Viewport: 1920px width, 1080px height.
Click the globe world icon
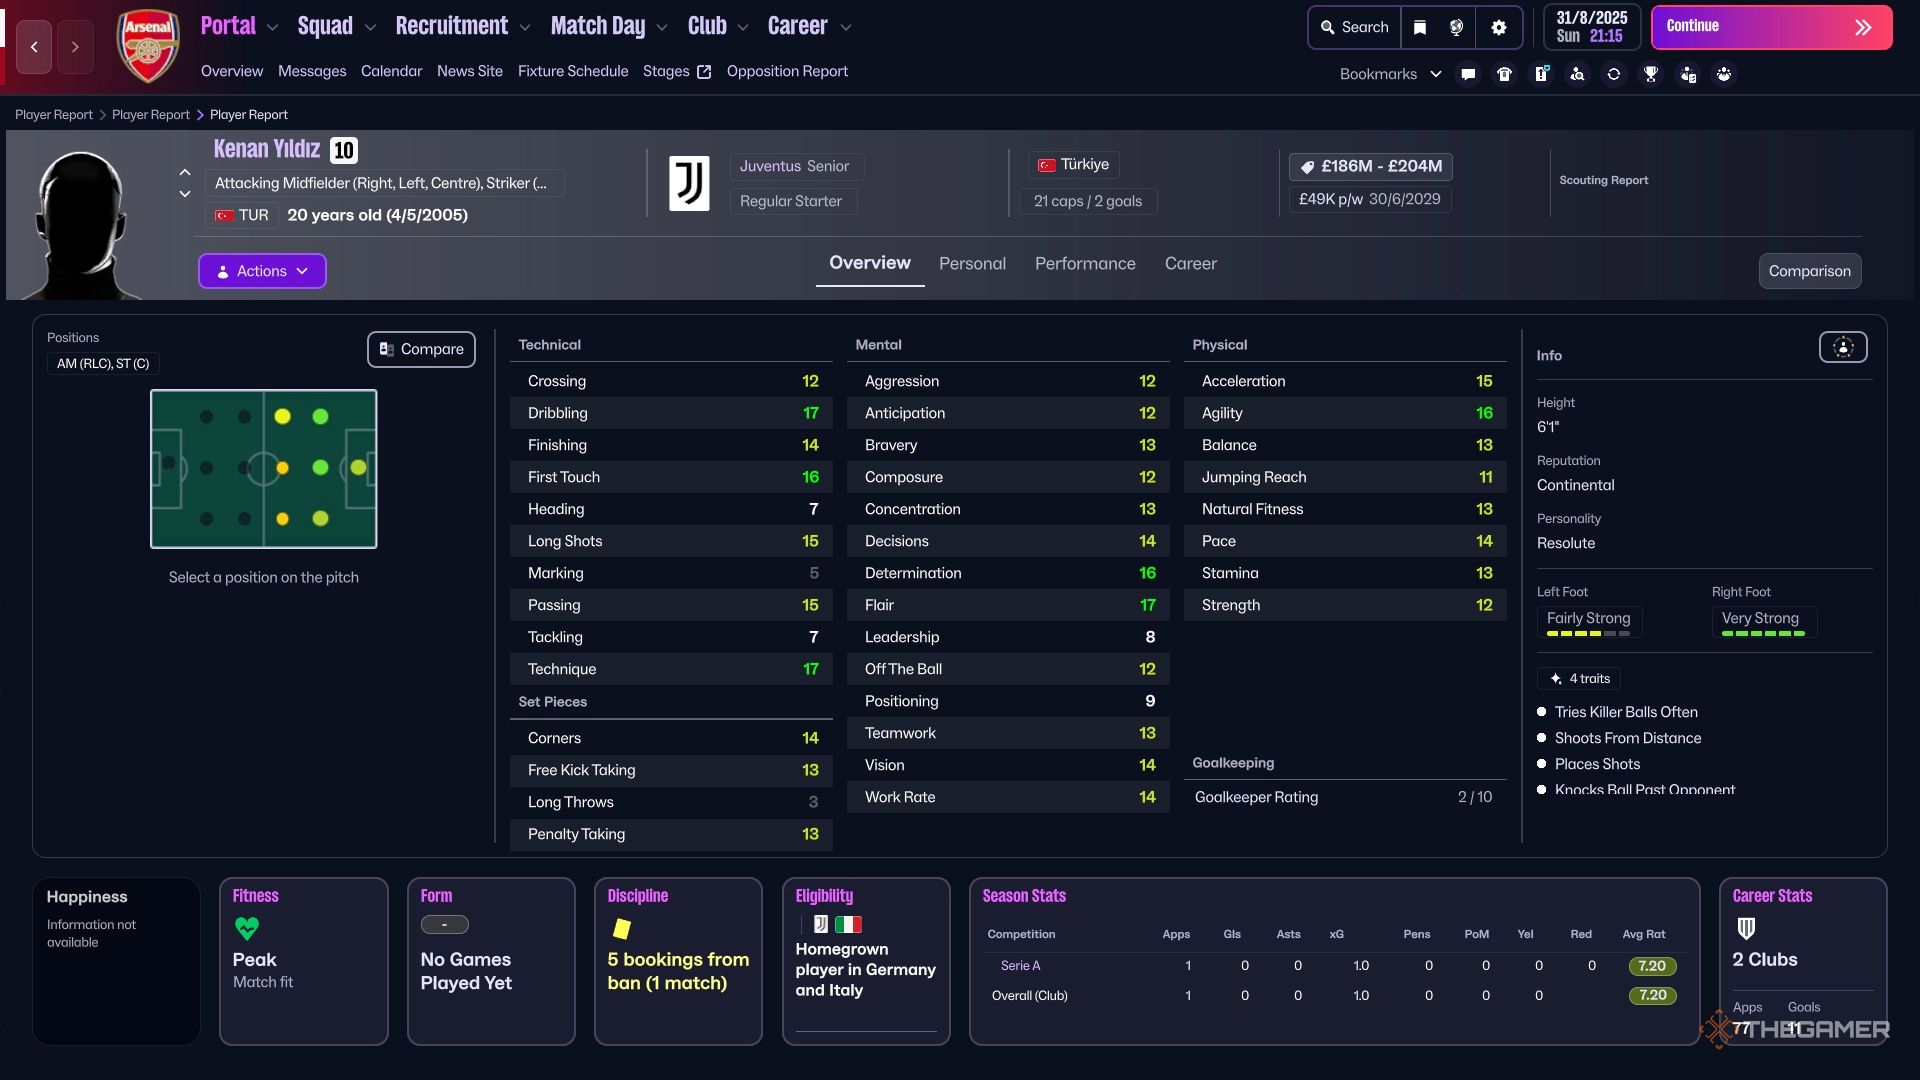pyautogui.click(x=1456, y=28)
